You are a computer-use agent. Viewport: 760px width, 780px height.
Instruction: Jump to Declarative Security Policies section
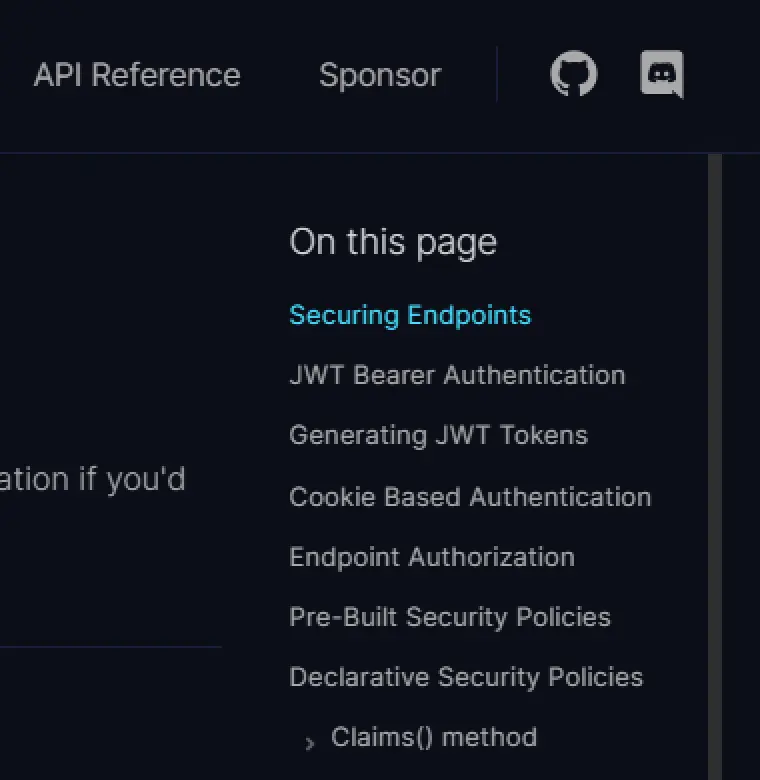tap(466, 678)
